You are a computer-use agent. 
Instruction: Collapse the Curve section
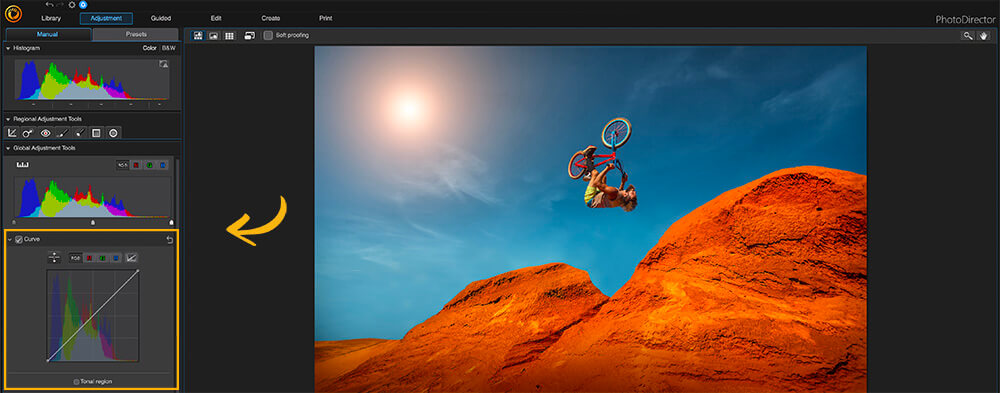10,240
